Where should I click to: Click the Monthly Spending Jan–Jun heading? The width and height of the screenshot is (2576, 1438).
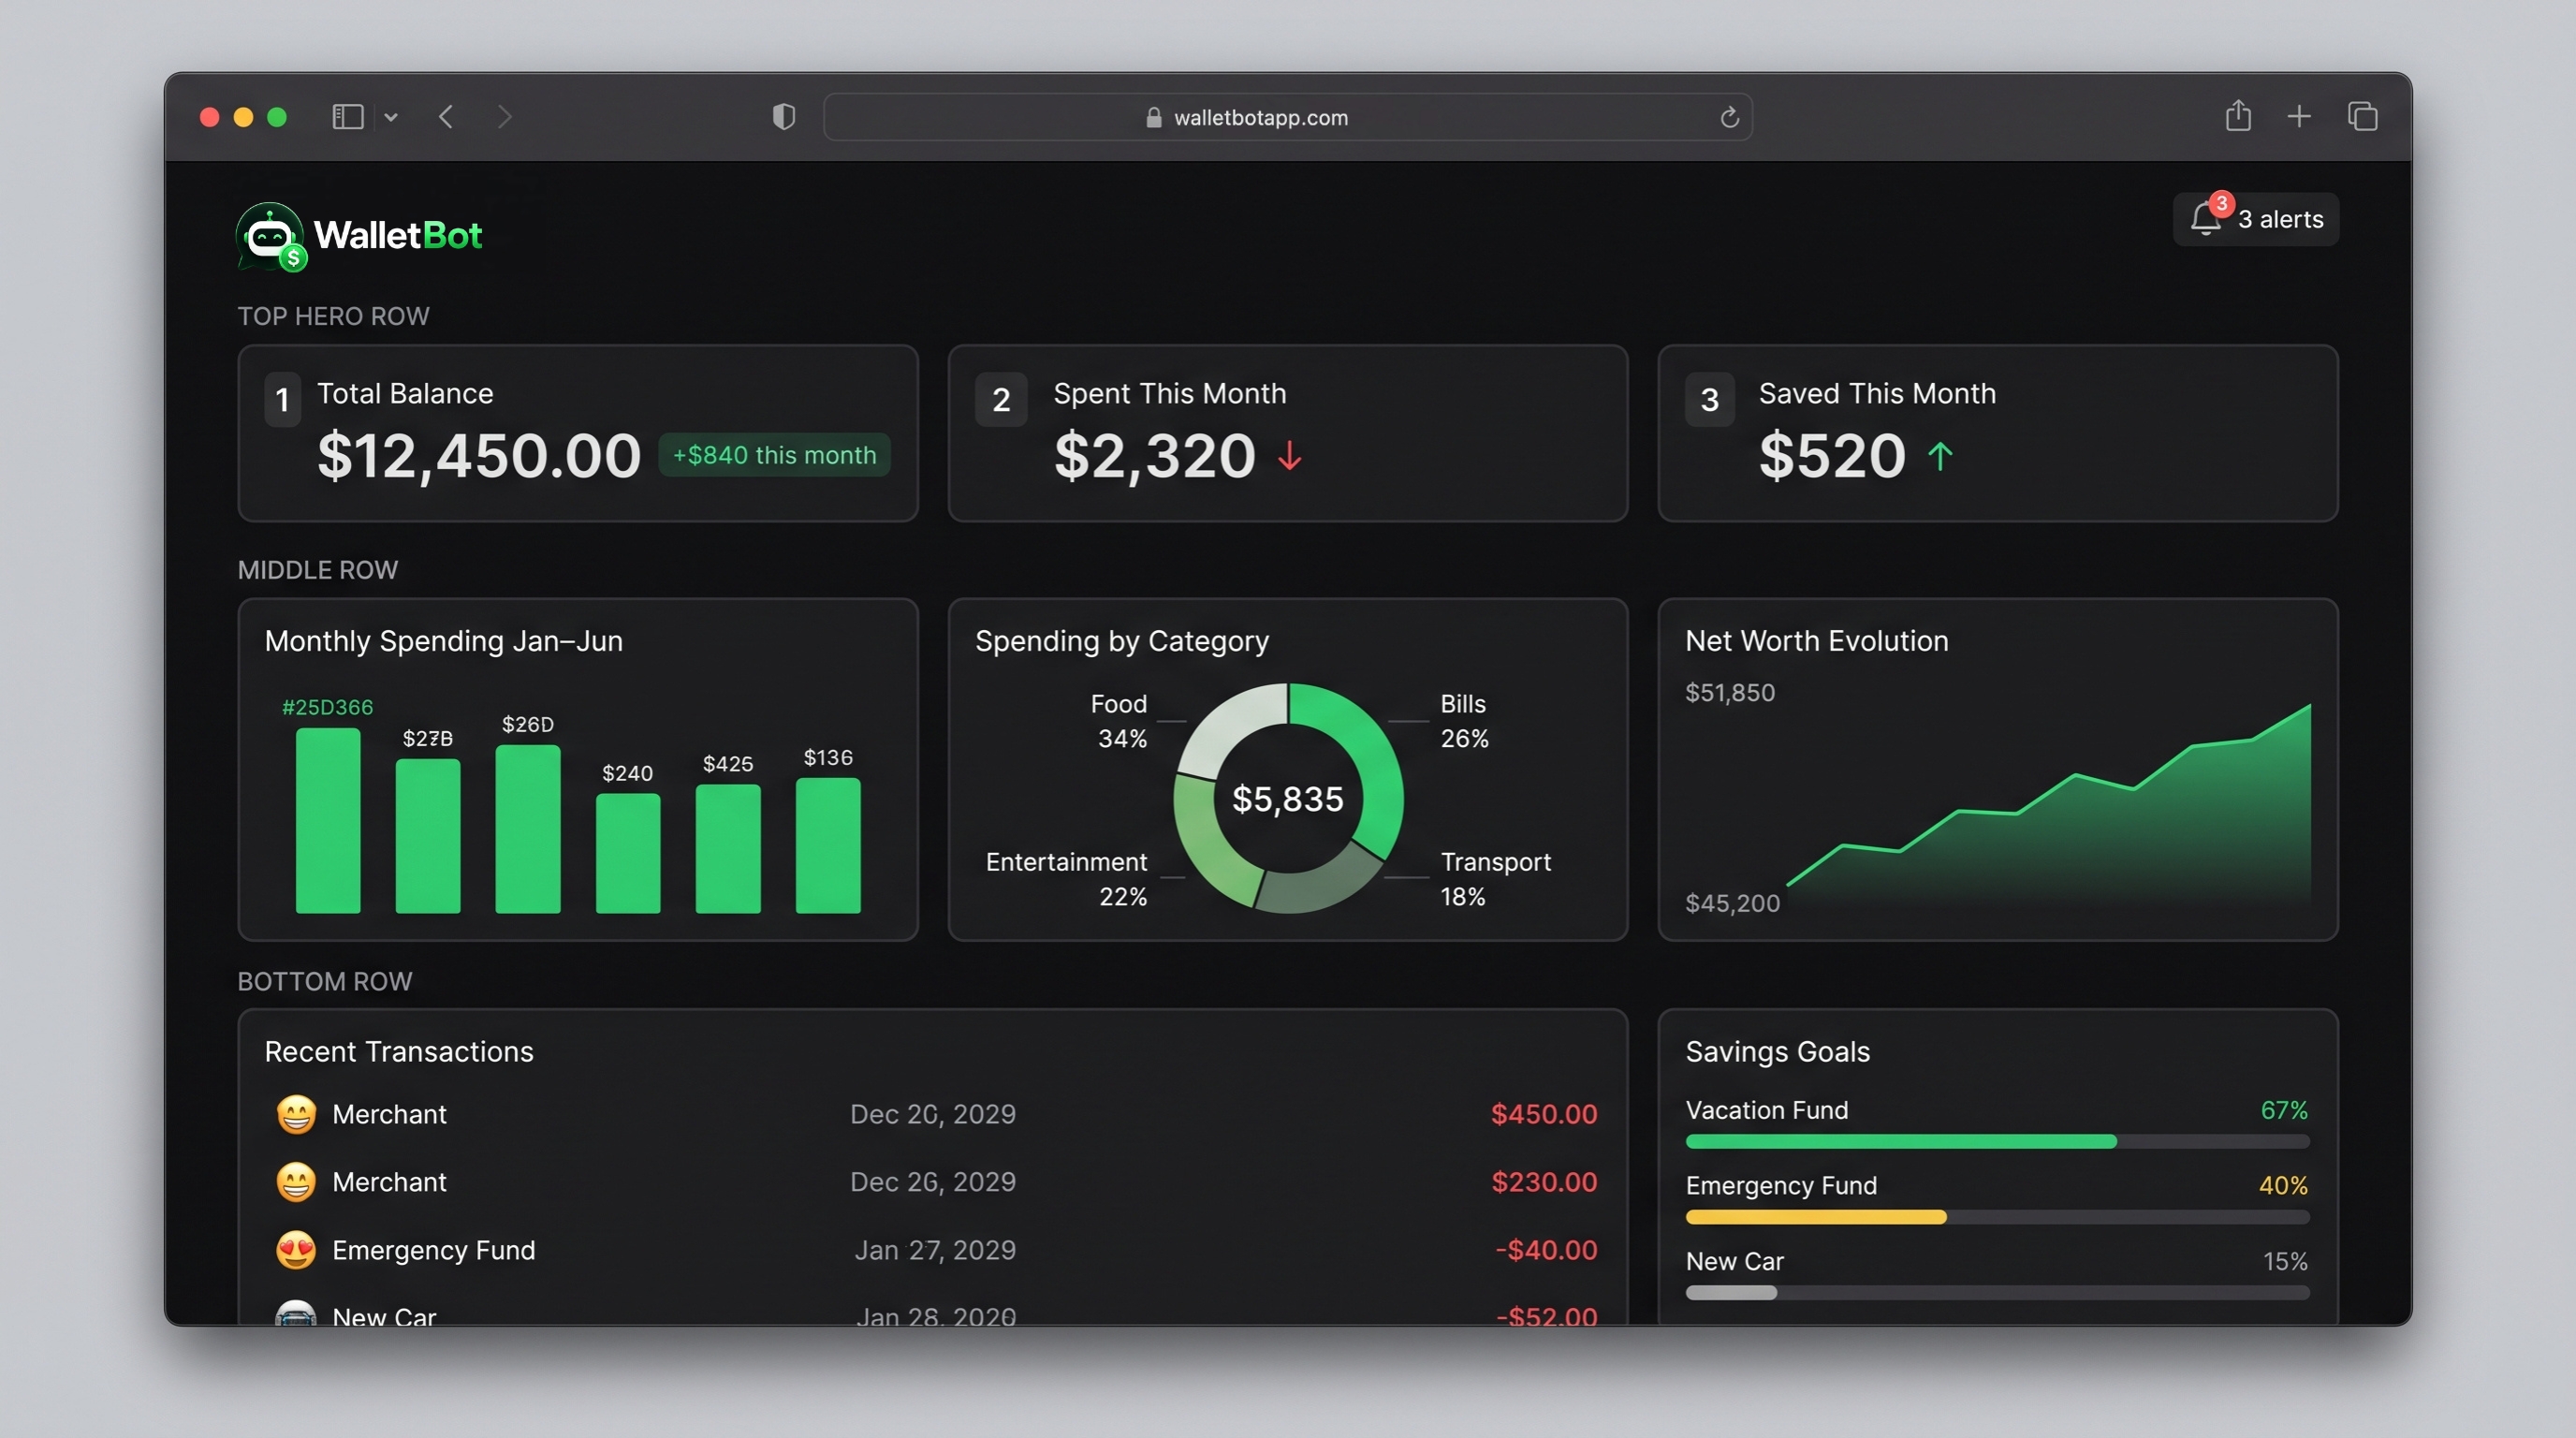(443, 641)
